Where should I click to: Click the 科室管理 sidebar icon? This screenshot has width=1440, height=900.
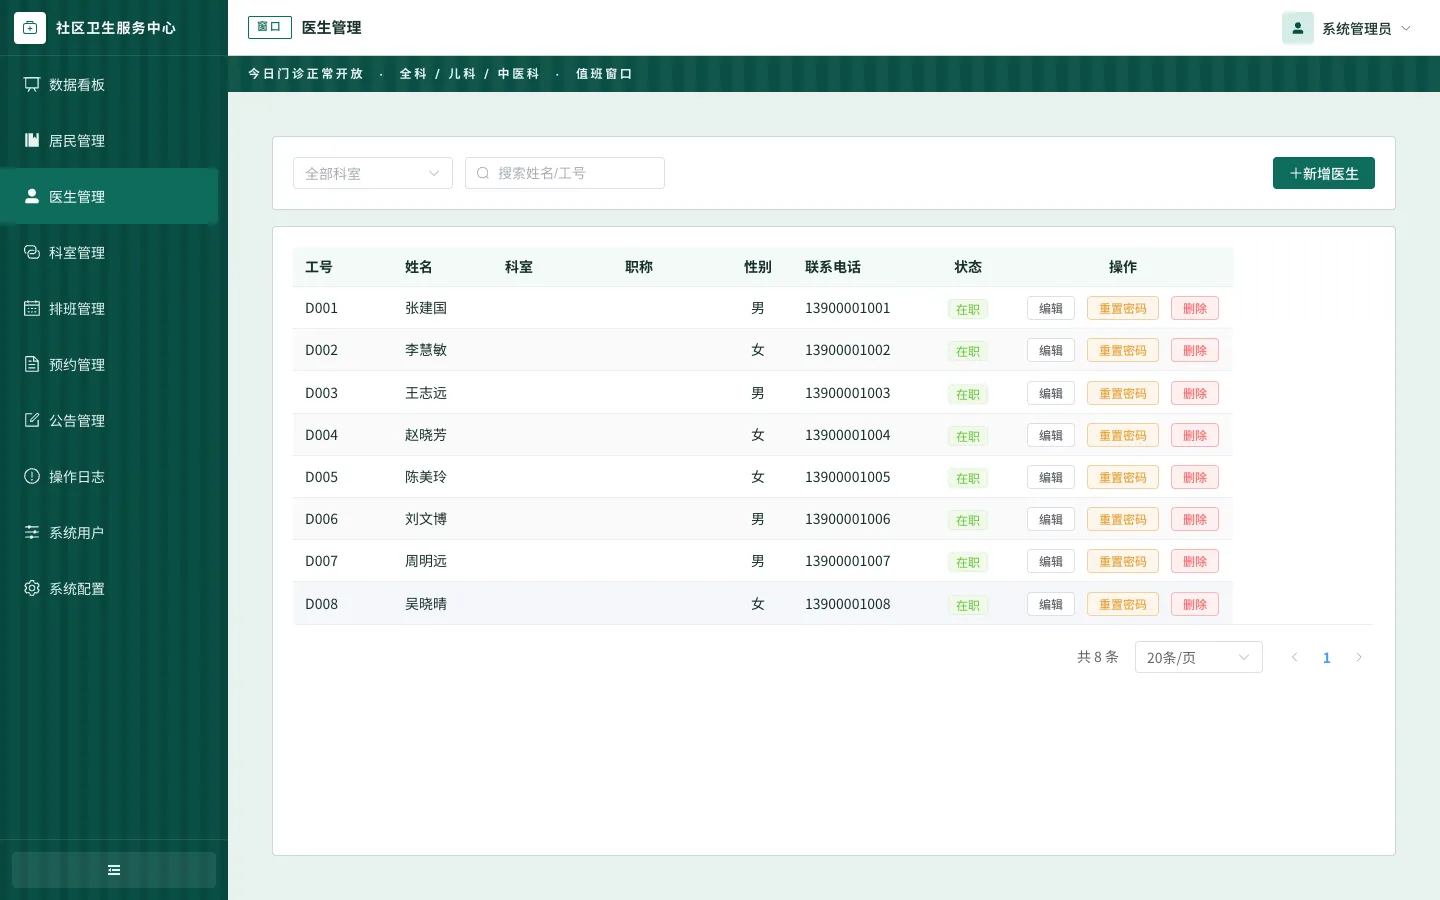coord(32,252)
